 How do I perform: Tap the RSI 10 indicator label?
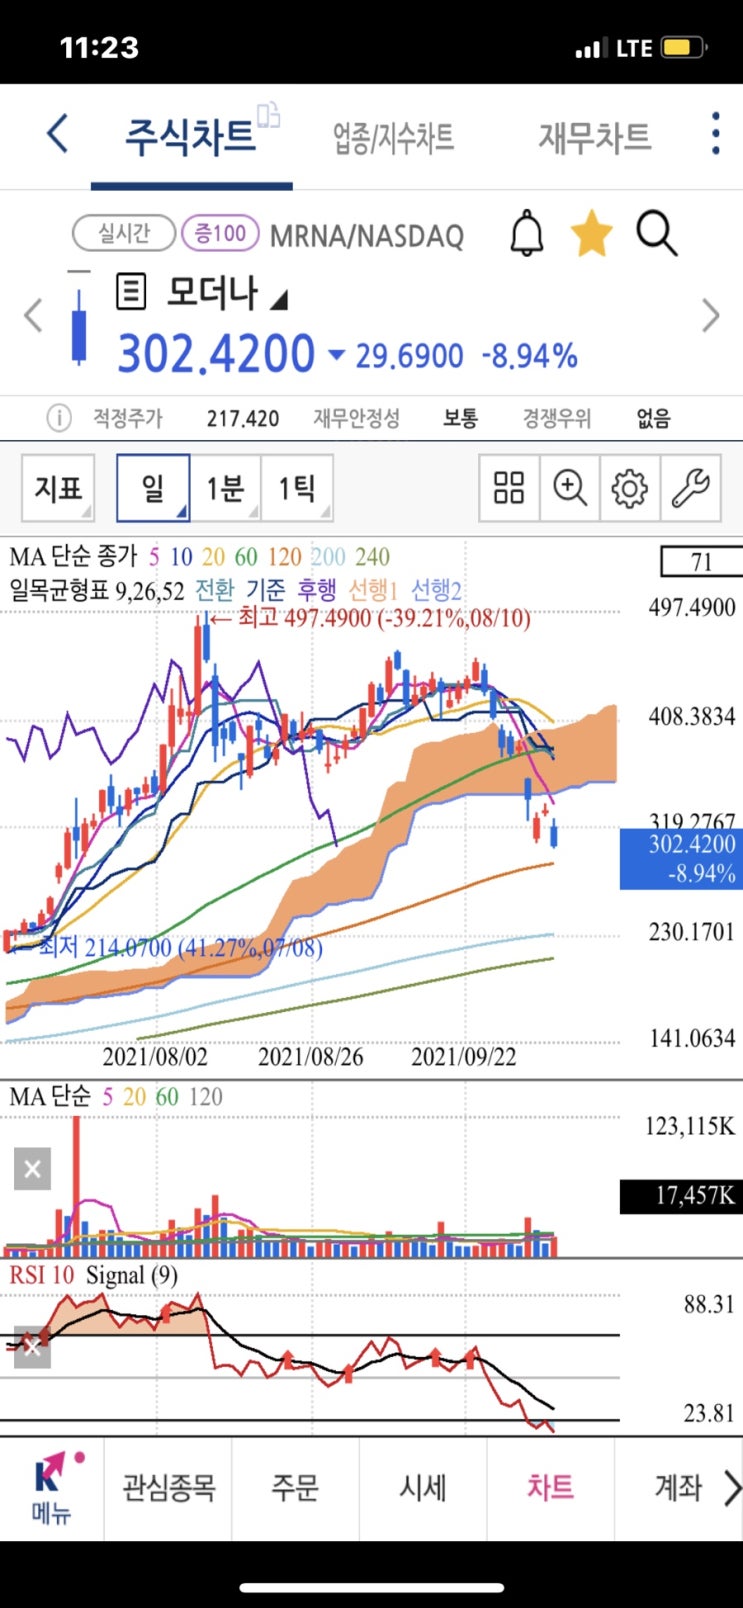coord(42,1275)
